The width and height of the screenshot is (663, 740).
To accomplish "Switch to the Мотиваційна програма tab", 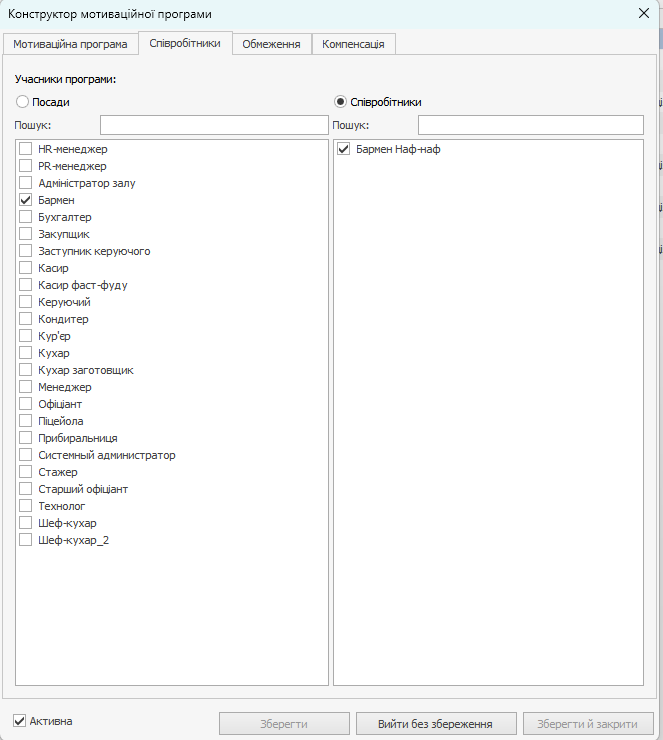I will pos(70,44).
